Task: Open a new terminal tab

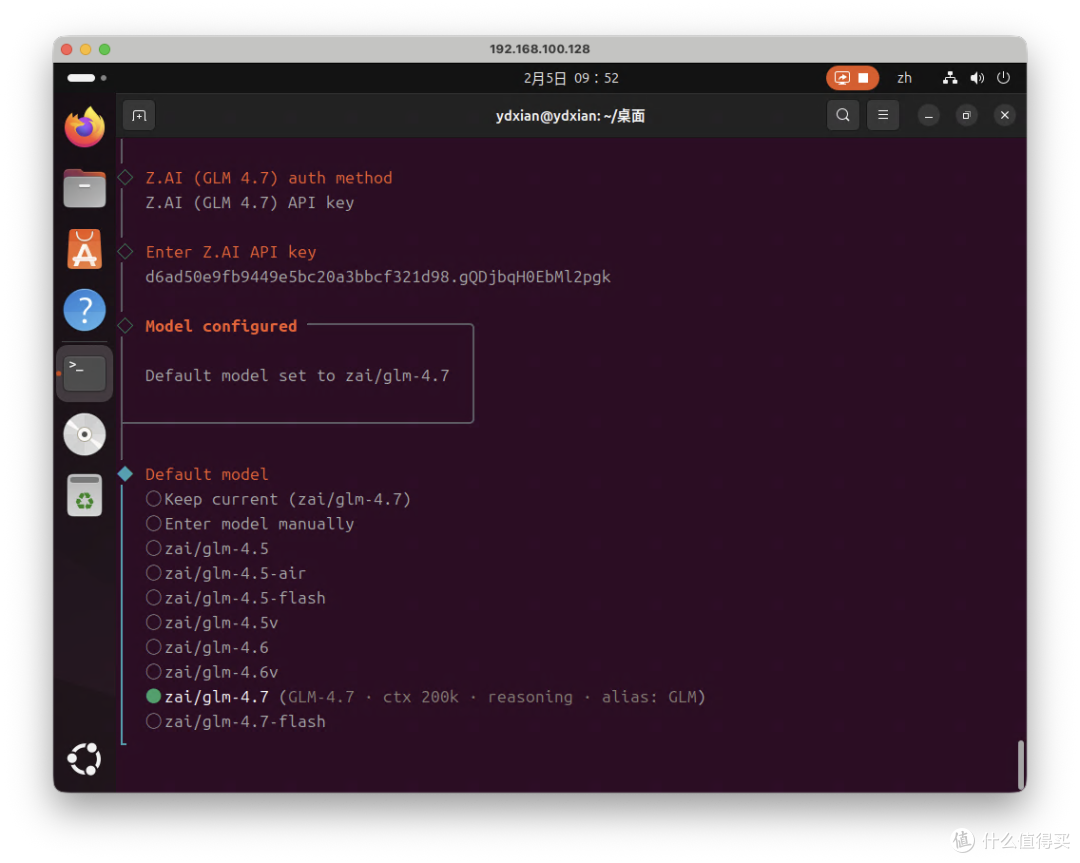Action: [139, 116]
